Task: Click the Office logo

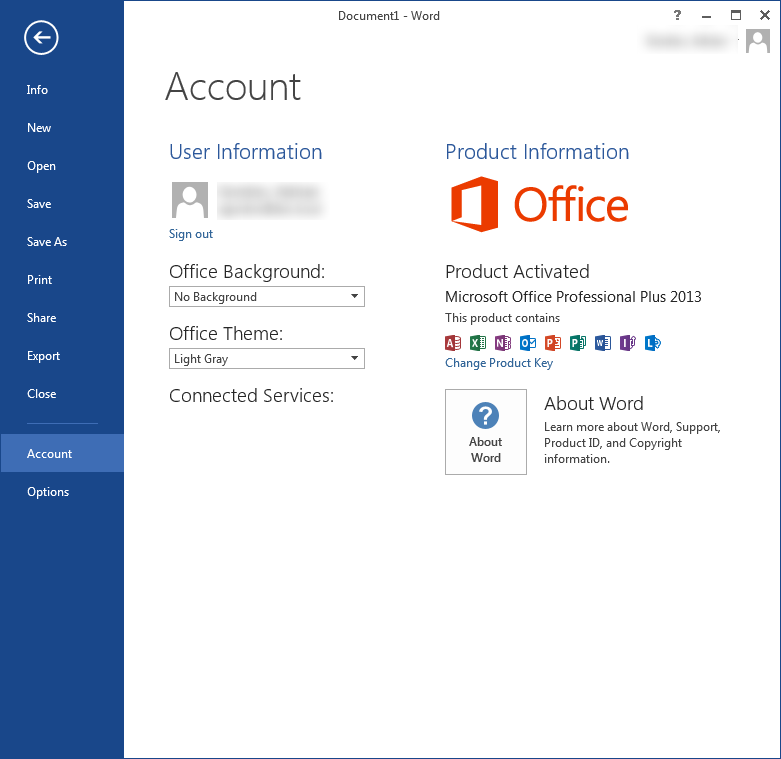Action: 539,204
